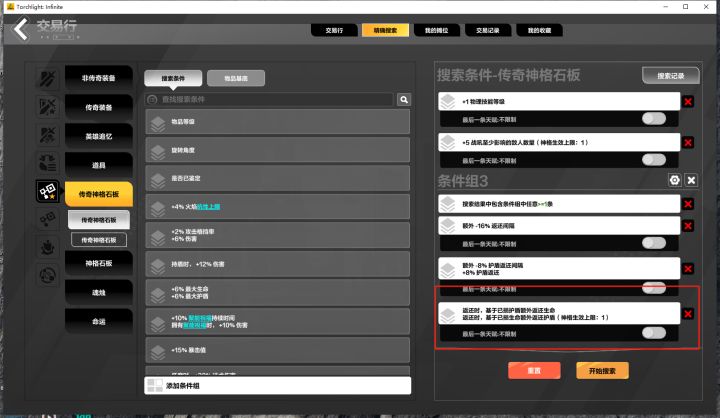Open 条件组3 gear settings
The width and height of the screenshot is (720, 418).
click(674, 180)
